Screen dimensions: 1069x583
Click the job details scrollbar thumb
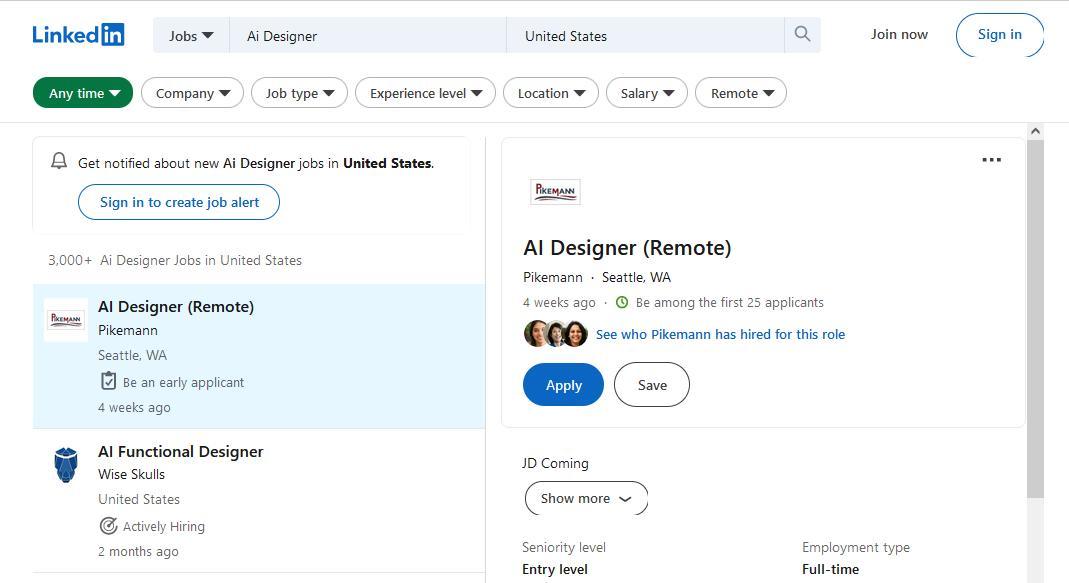tap(1035, 318)
